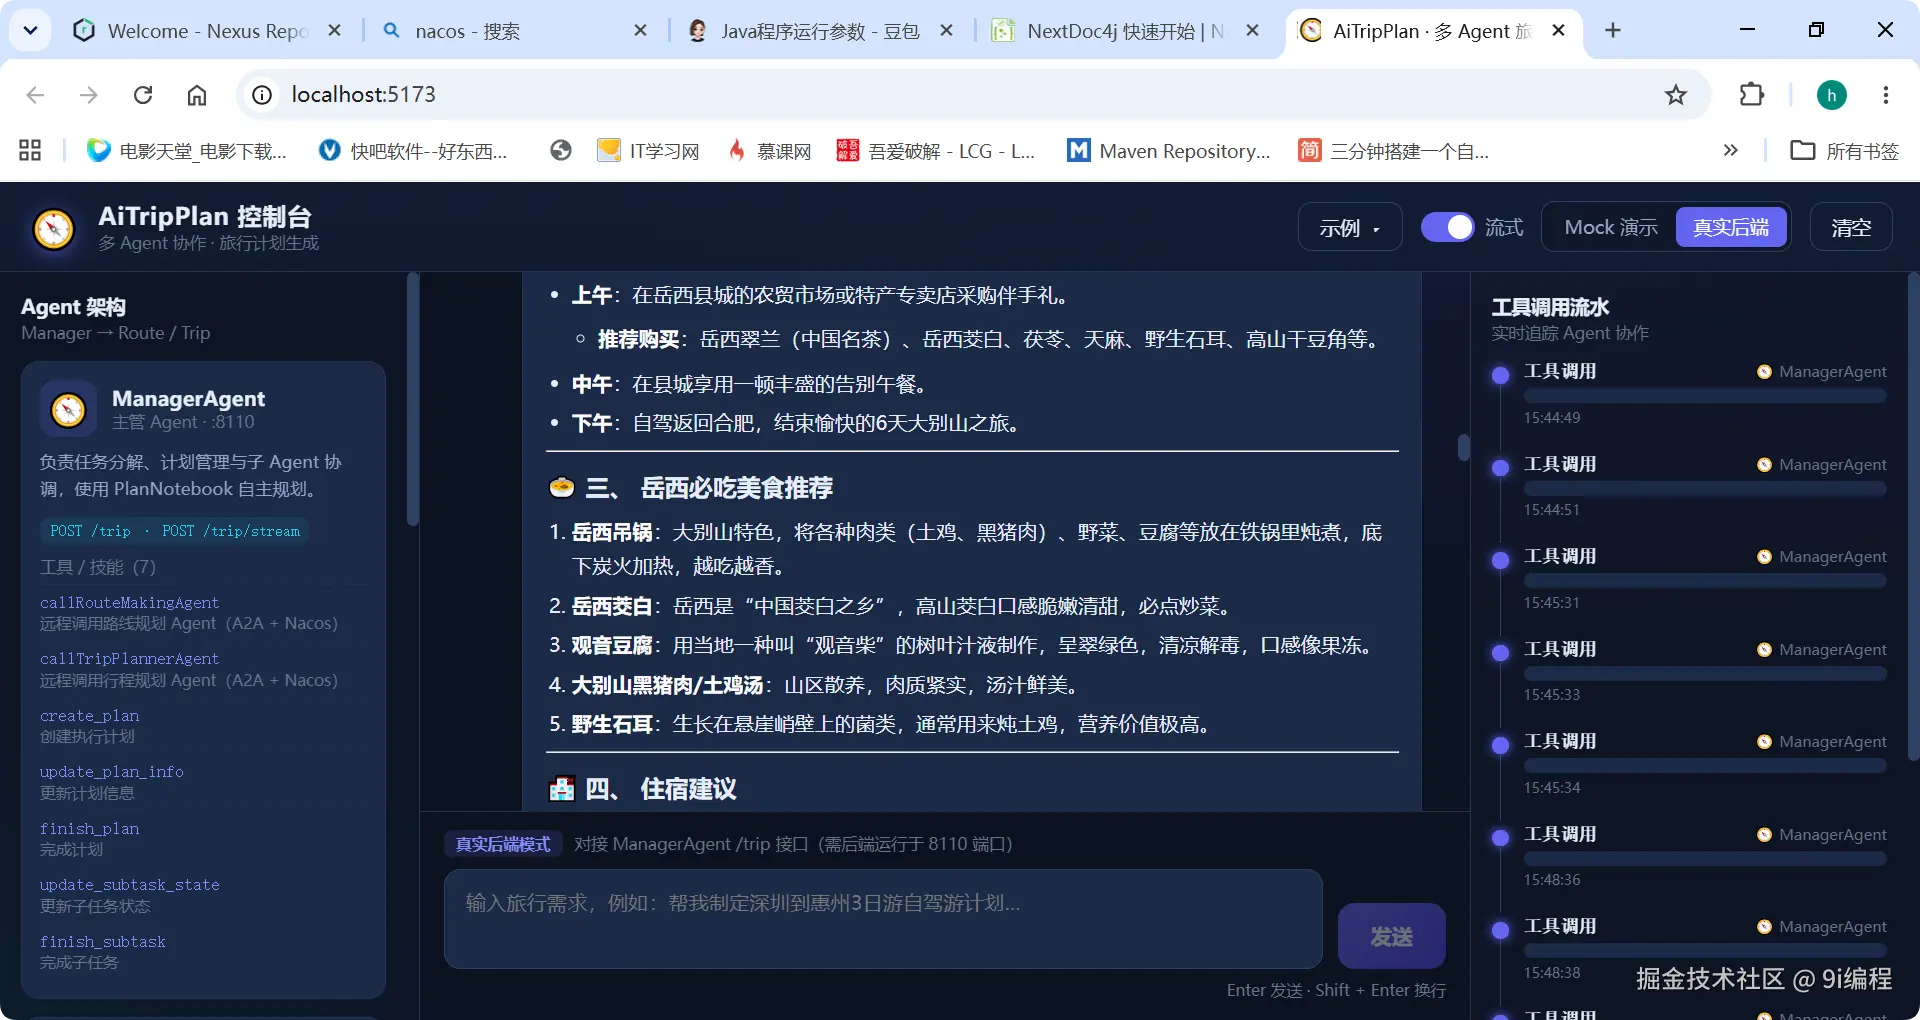Image resolution: width=1920 pixels, height=1020 pixels.
Task: Open the Chrome profile avatar
Action: coord(1832,95)
